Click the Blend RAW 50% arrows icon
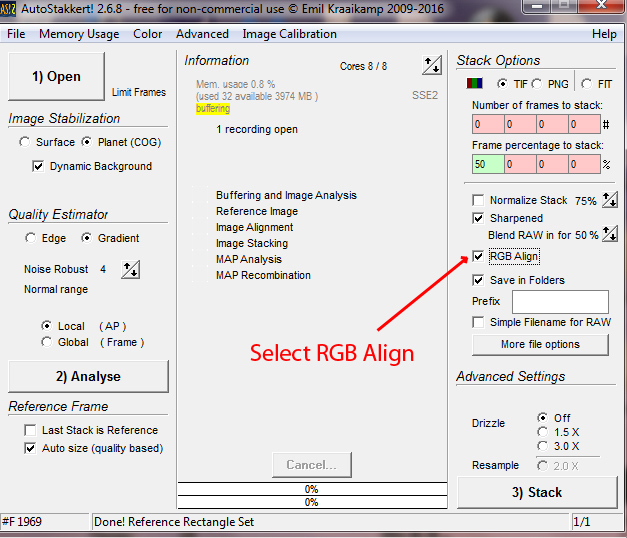 click(x=607, y=235)
